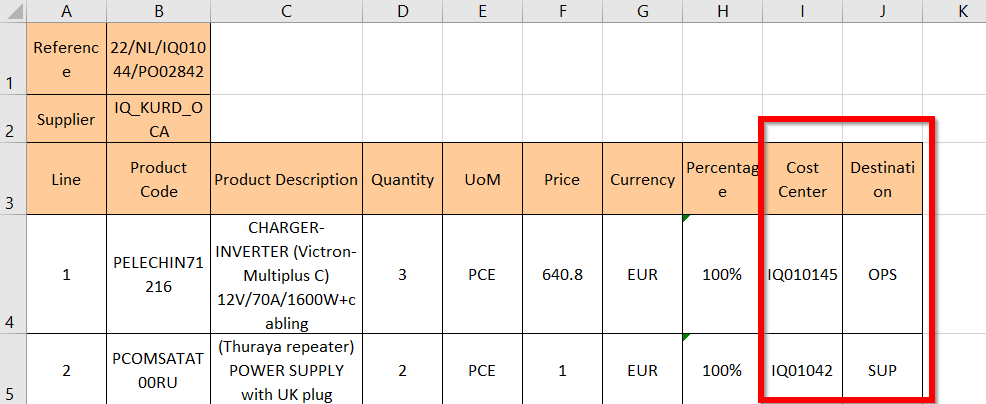Click the cell with price 640.8
The width and height of the screenshot is (986, 404).
[563, 273]
